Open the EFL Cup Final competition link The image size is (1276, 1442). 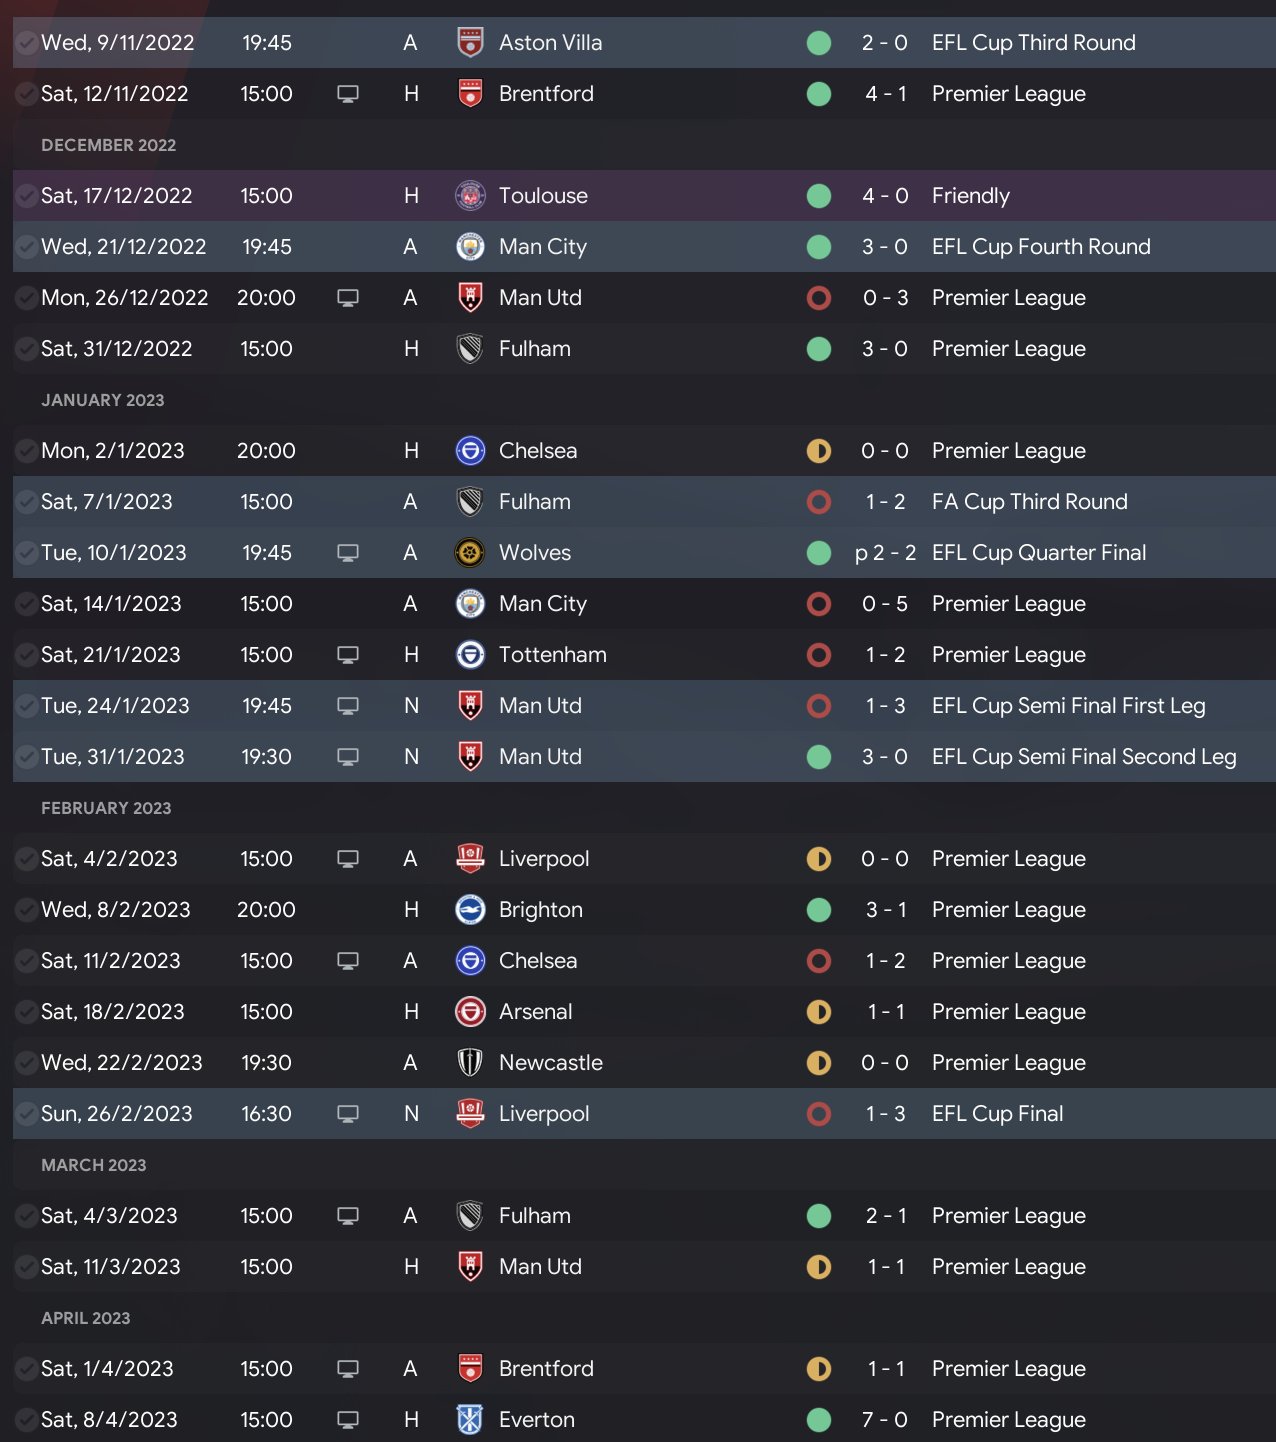(997, 1114)
